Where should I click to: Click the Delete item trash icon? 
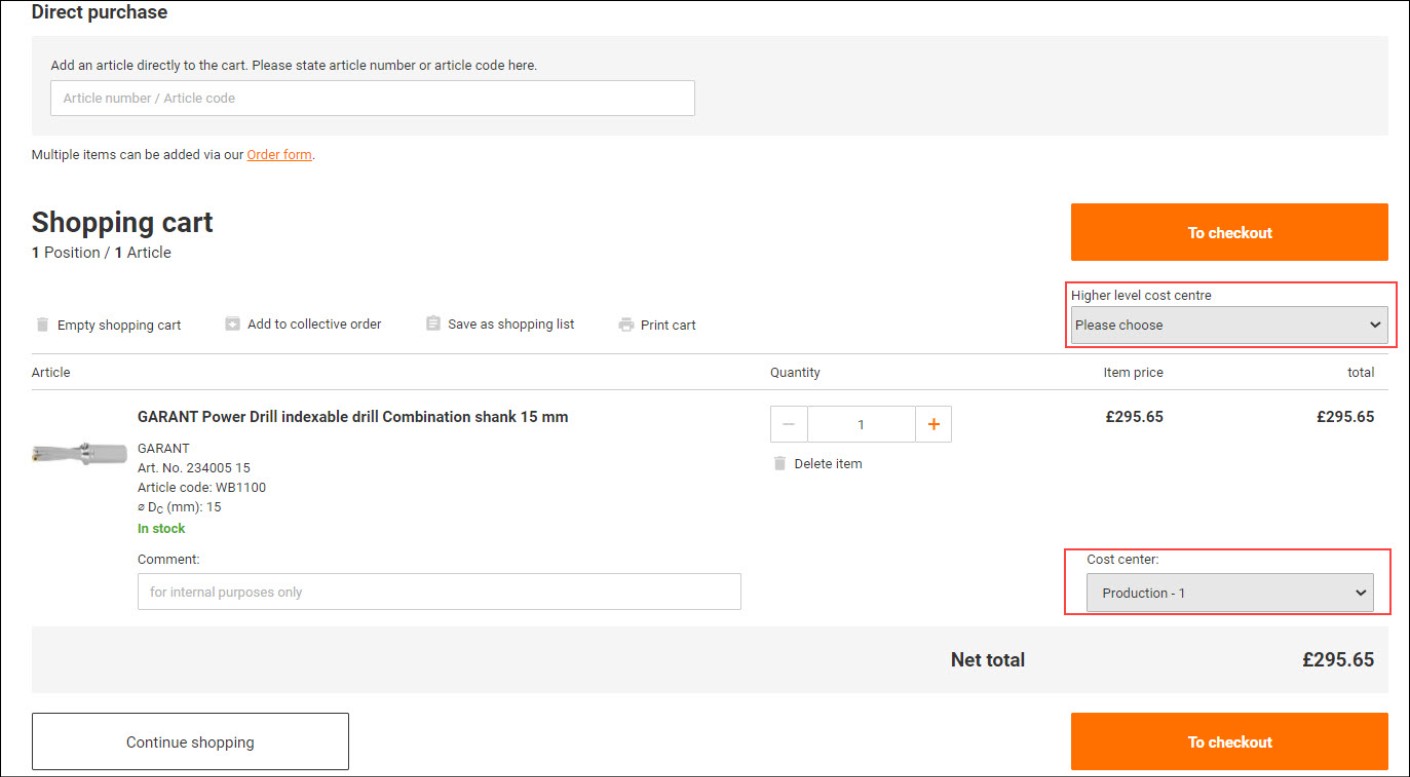[780, 464]
